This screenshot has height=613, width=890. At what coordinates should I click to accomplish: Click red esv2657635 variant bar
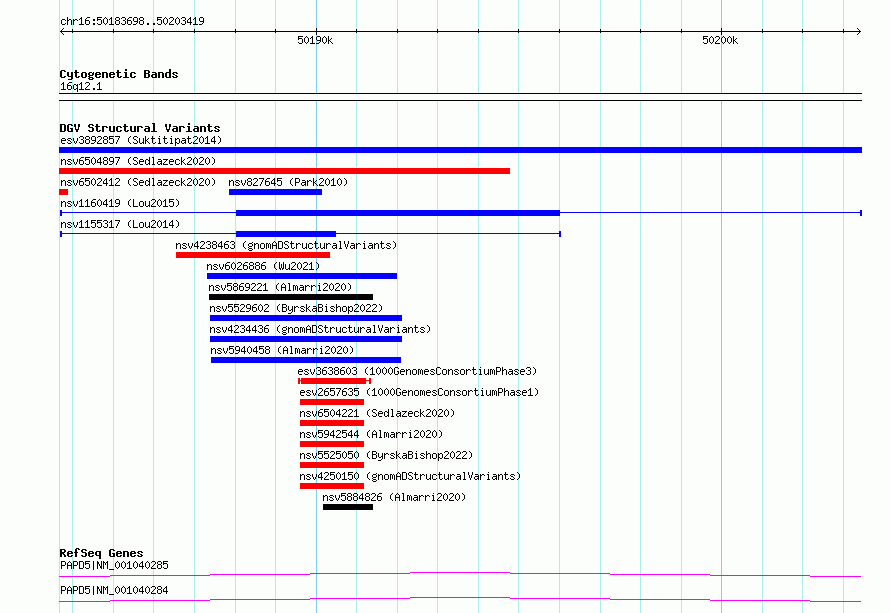(x=332, y=402)
